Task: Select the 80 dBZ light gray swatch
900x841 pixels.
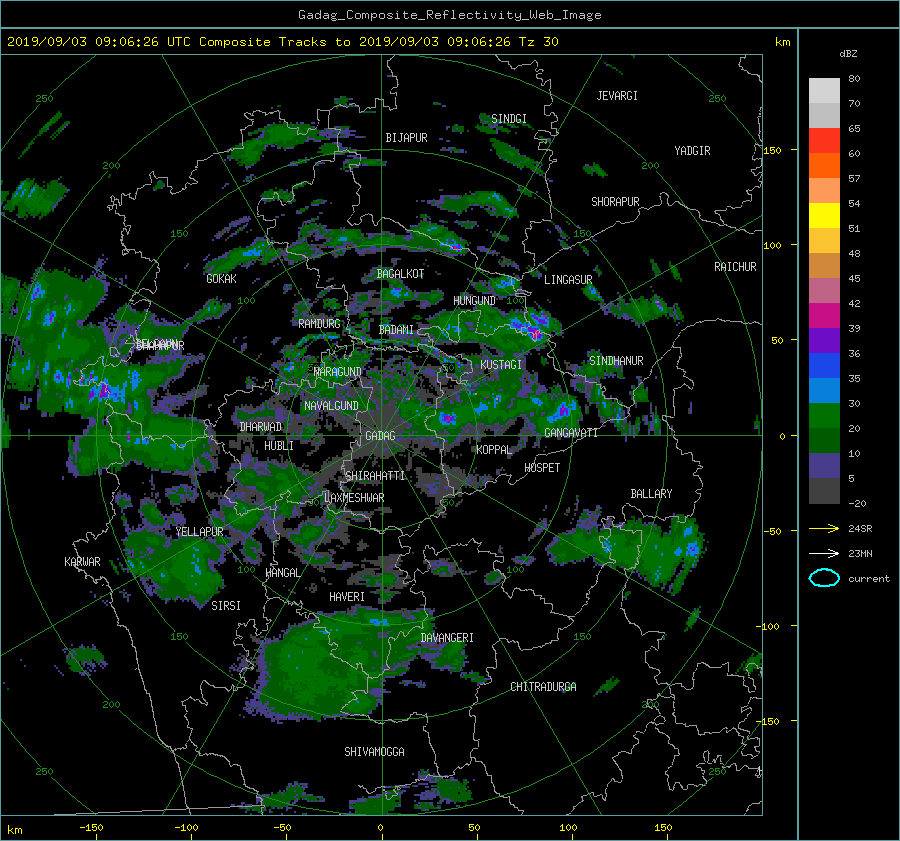Action: pos(824,90)
